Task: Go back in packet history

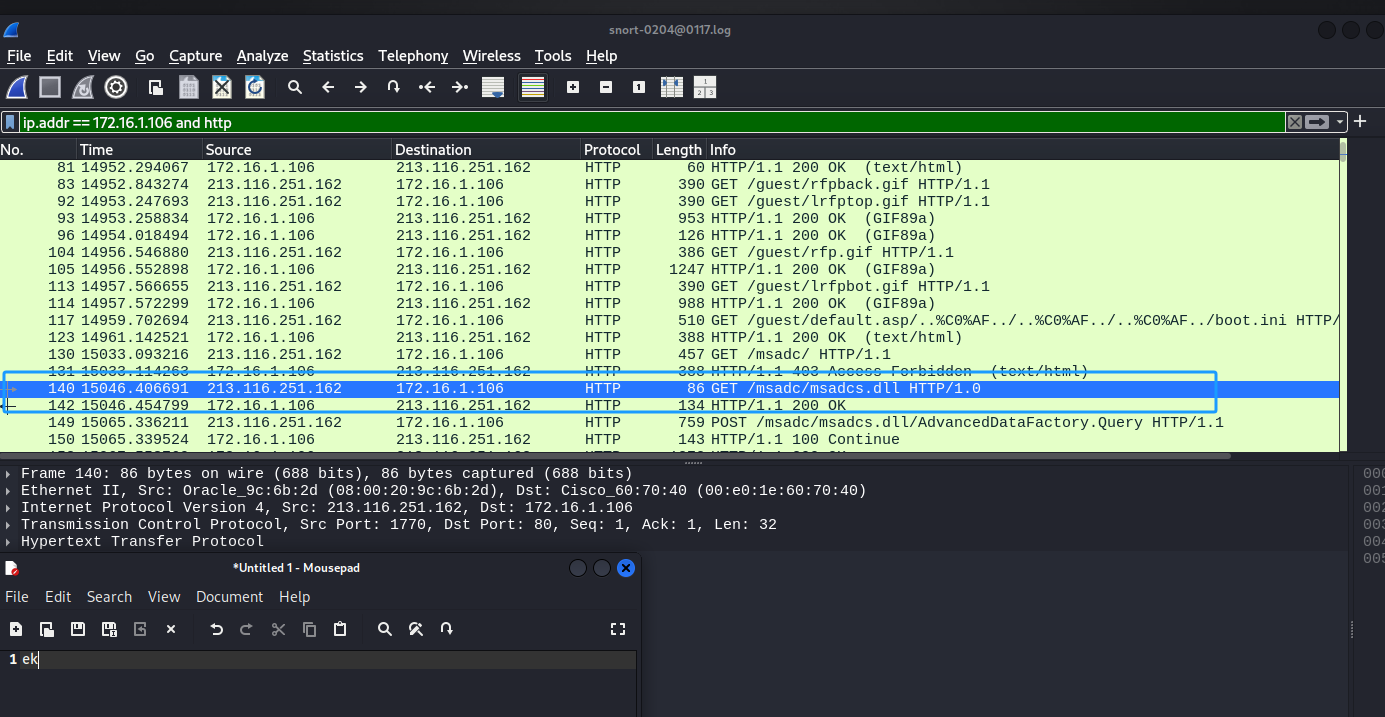Action: [328, 87]
